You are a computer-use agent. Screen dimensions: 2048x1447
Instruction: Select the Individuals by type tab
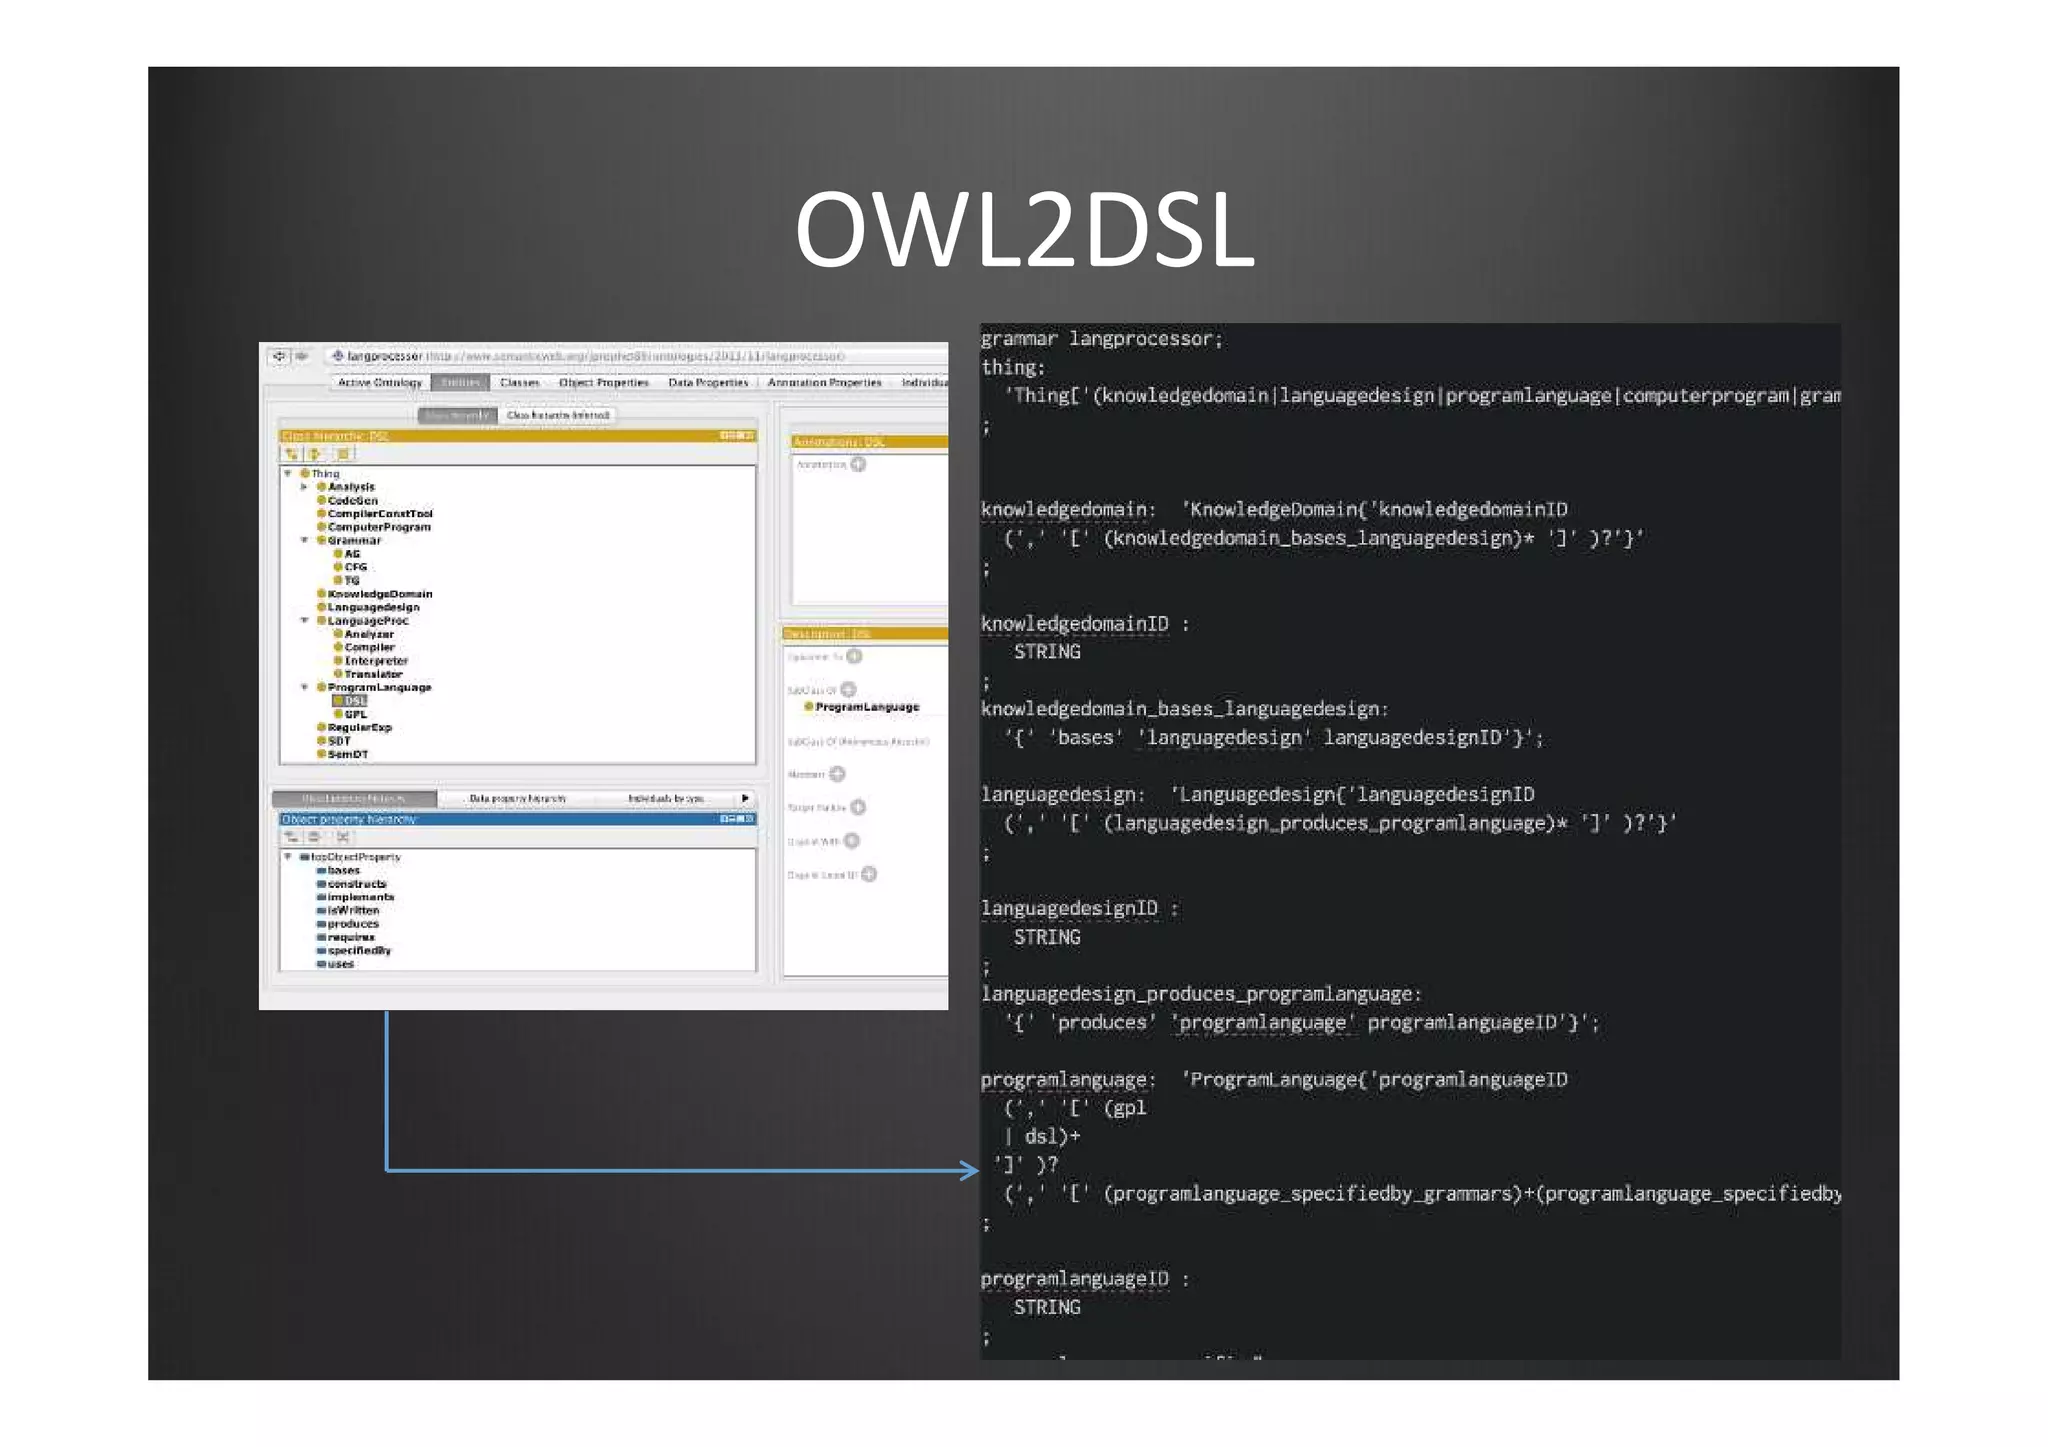pyautogui.click(x=666, y=798)
